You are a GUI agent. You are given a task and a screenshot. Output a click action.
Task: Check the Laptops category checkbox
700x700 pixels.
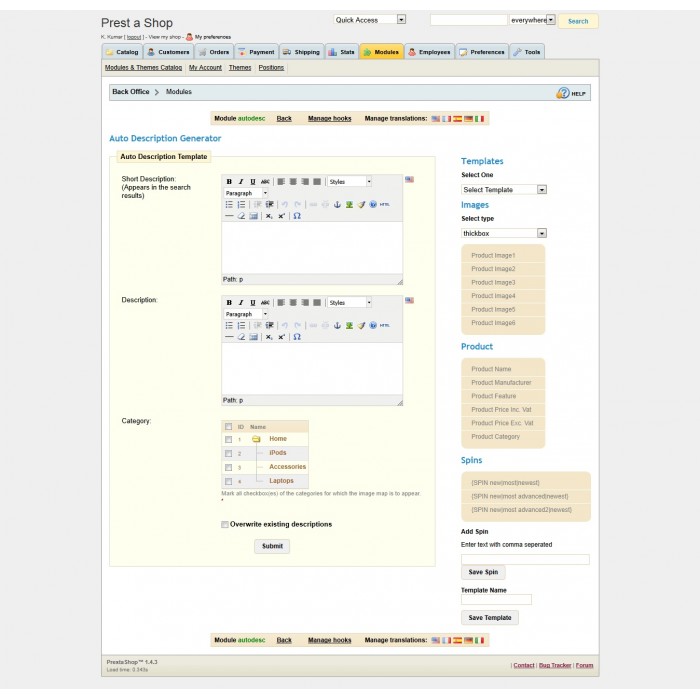tap(229, 482)
